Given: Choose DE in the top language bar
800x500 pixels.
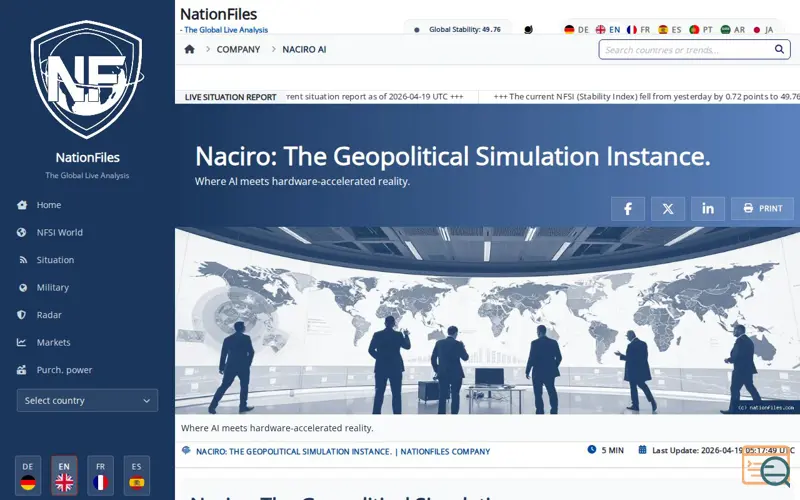Looking at the screenshot, I should tap(577, 30).
